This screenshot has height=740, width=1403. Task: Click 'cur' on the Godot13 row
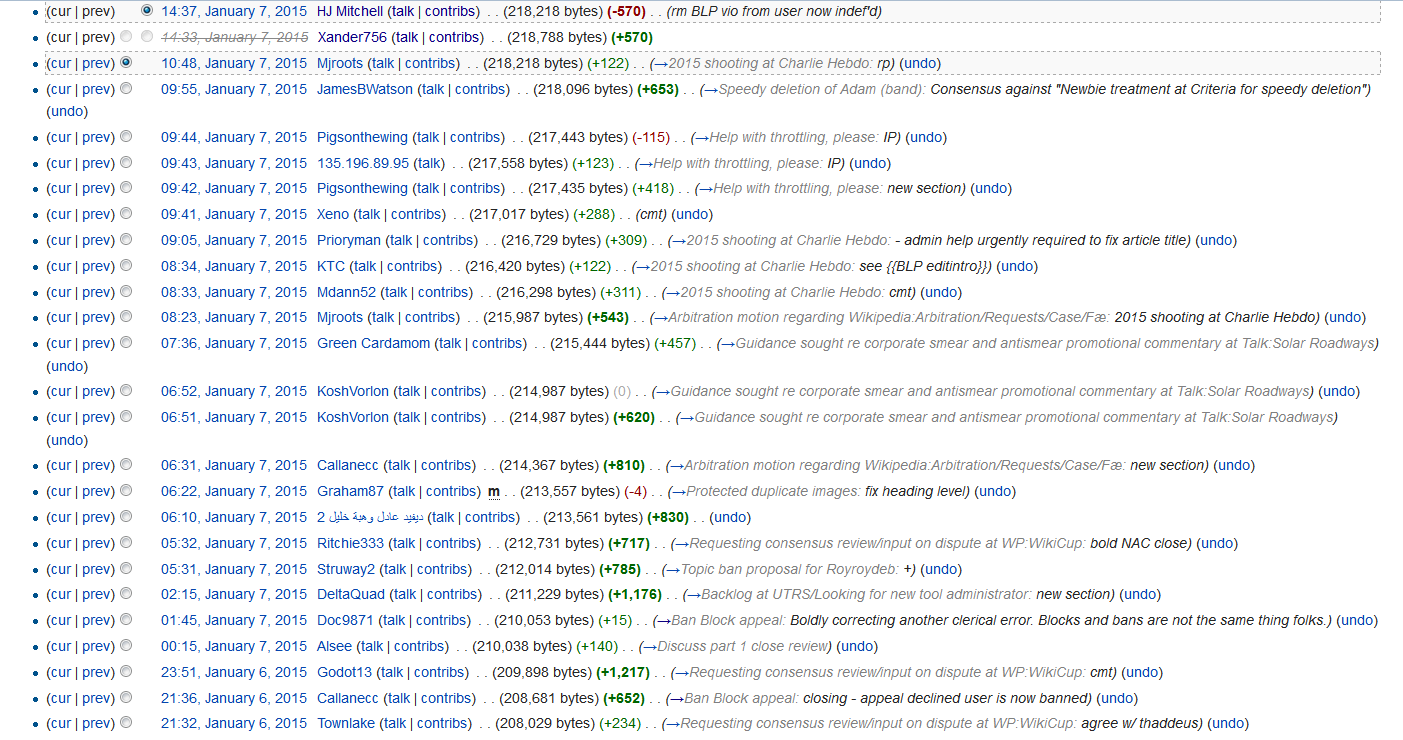click(x=60, y=672)
